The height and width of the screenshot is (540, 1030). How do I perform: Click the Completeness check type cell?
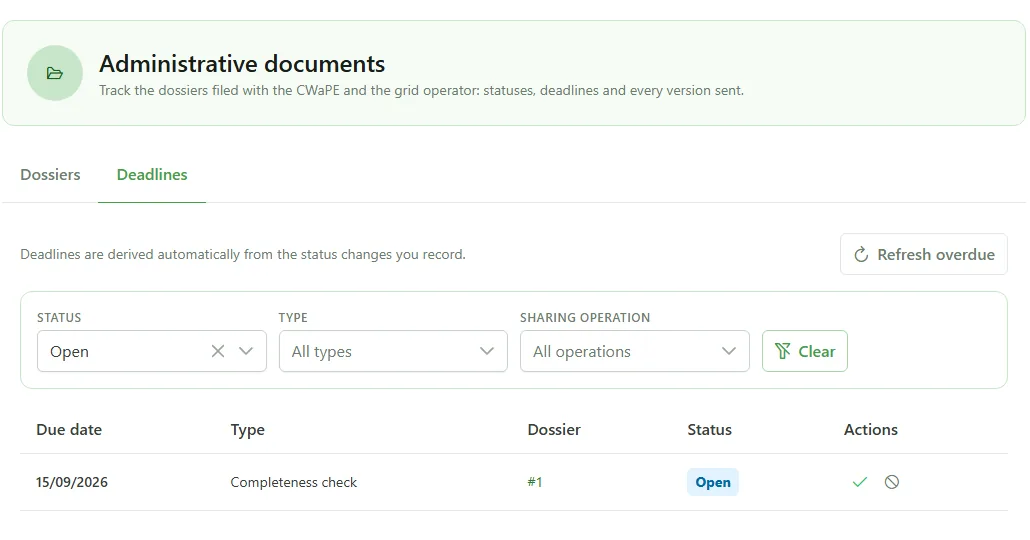[294, 482]
